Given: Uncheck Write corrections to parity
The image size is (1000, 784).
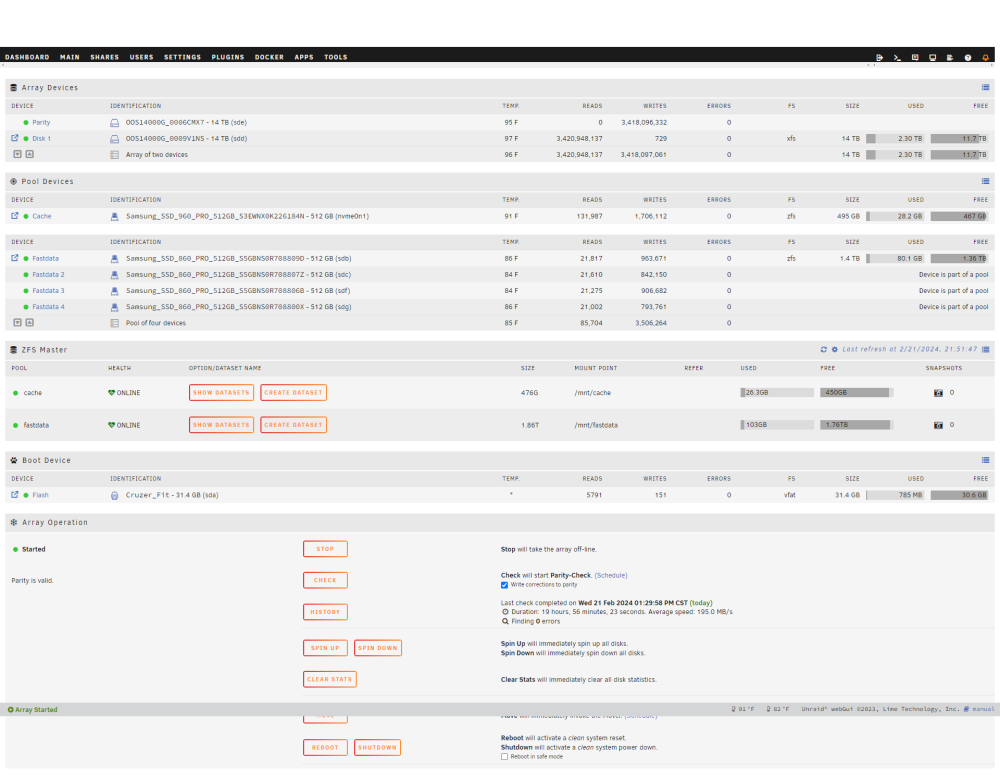Looking at the screenshot, I should click(x=504, y=585).
